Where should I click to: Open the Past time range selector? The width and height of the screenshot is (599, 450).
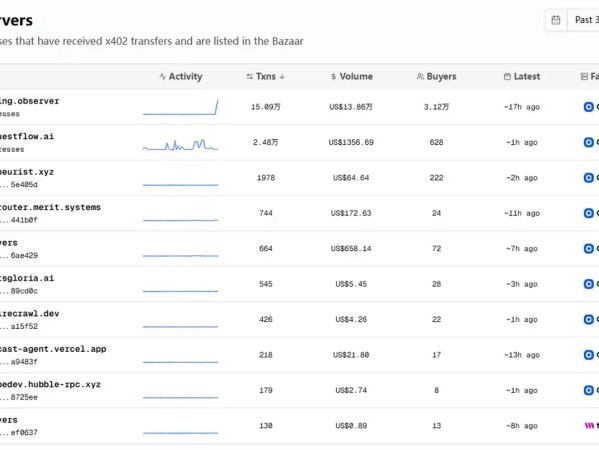[583, 20]
